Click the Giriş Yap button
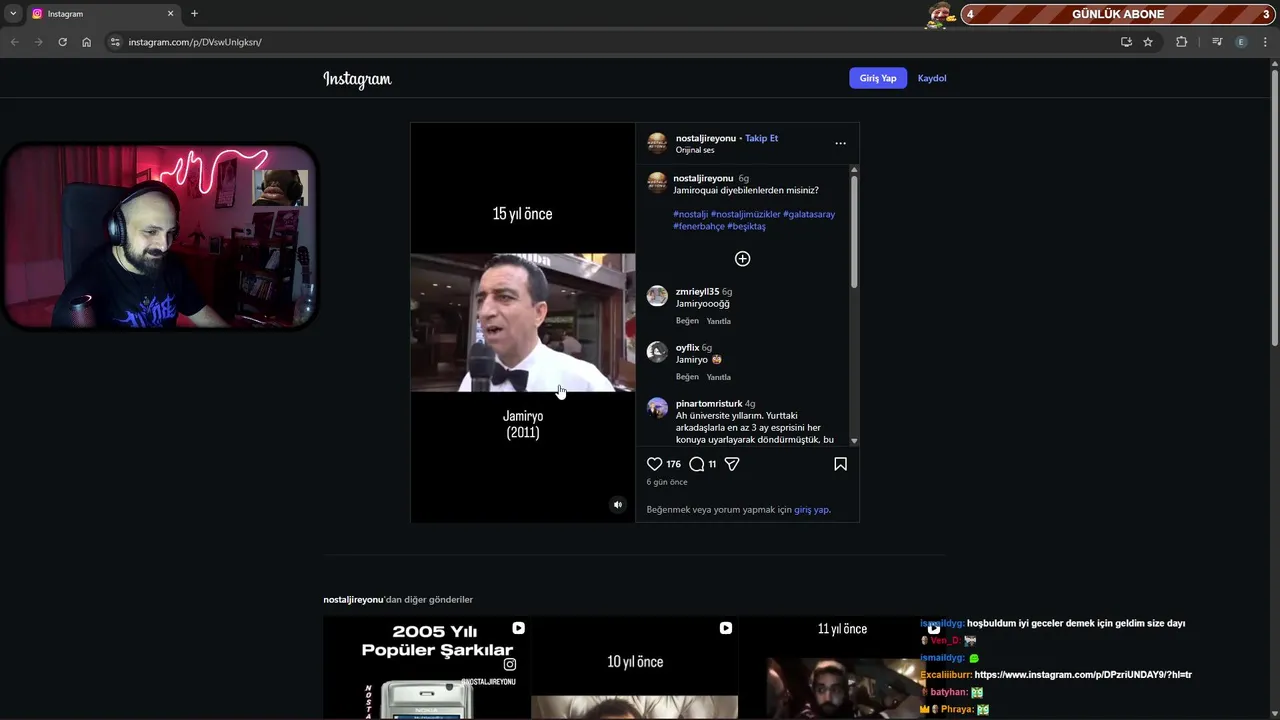The width and height of the screenshot is (1280, 720). click(x=878, y=78)
